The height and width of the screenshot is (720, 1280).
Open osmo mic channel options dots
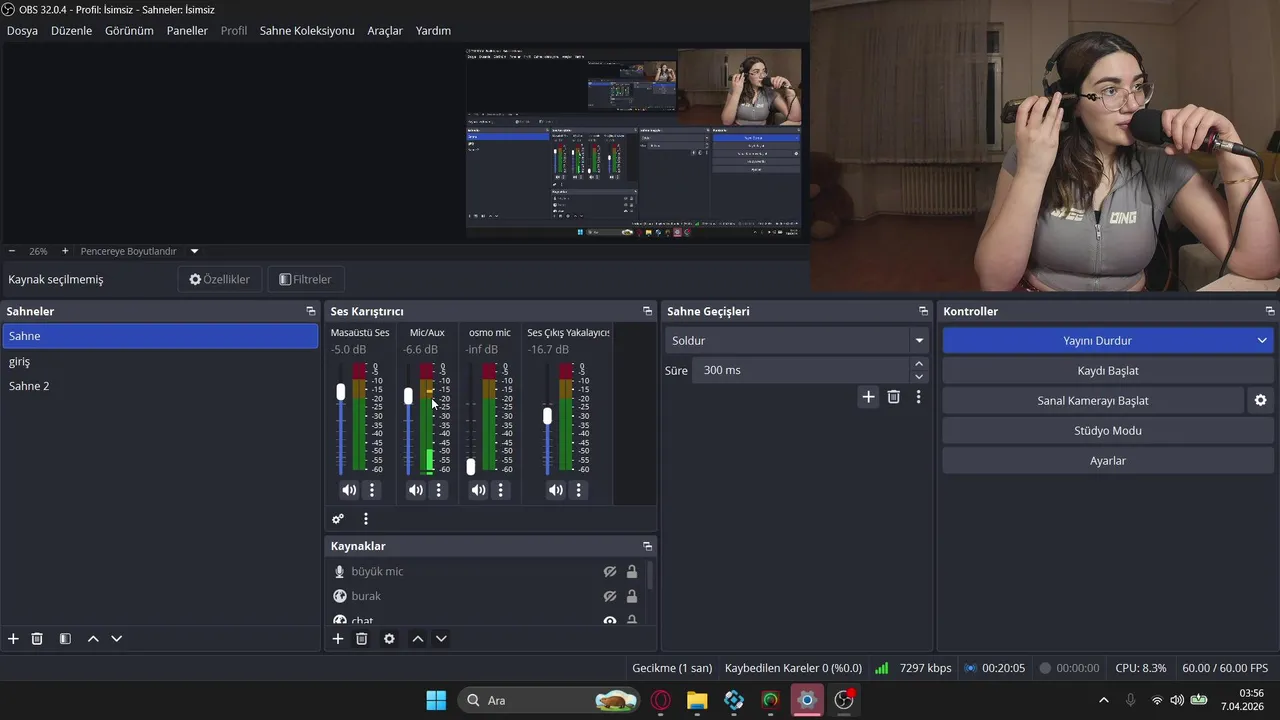(x=501, y=490)
